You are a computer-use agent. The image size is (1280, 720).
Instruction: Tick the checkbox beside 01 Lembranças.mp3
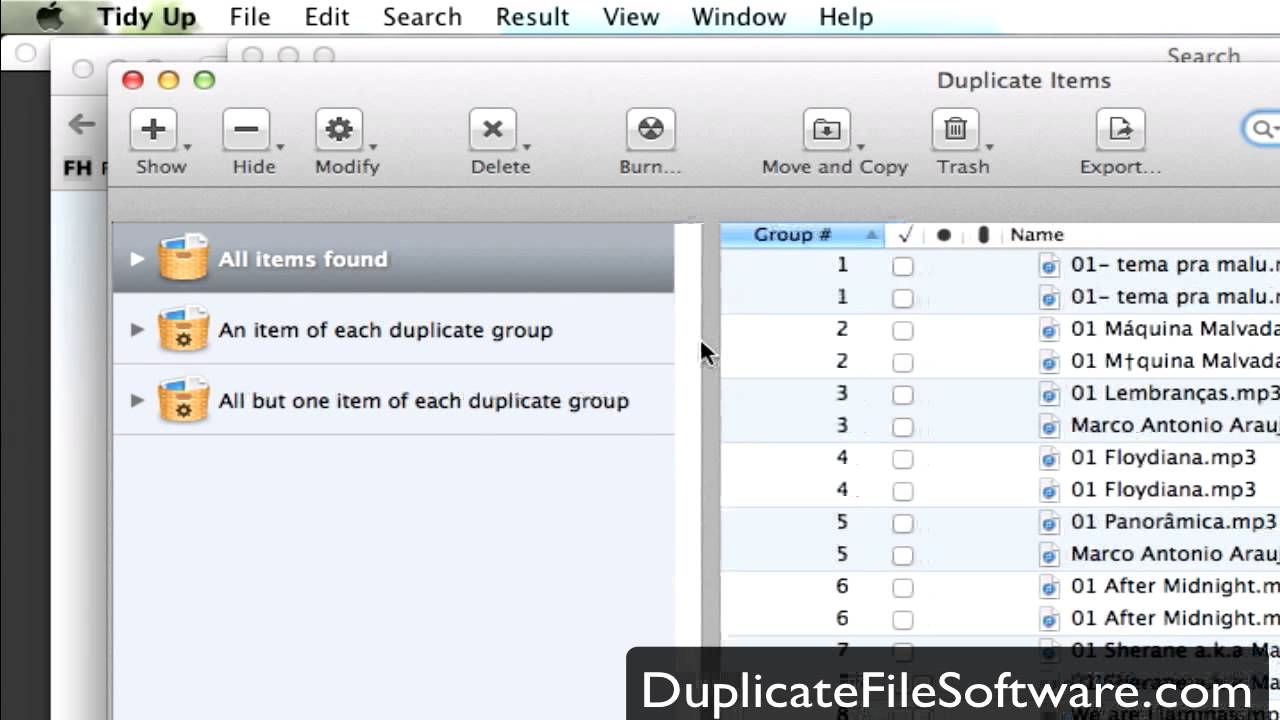[x=903, y=394]
